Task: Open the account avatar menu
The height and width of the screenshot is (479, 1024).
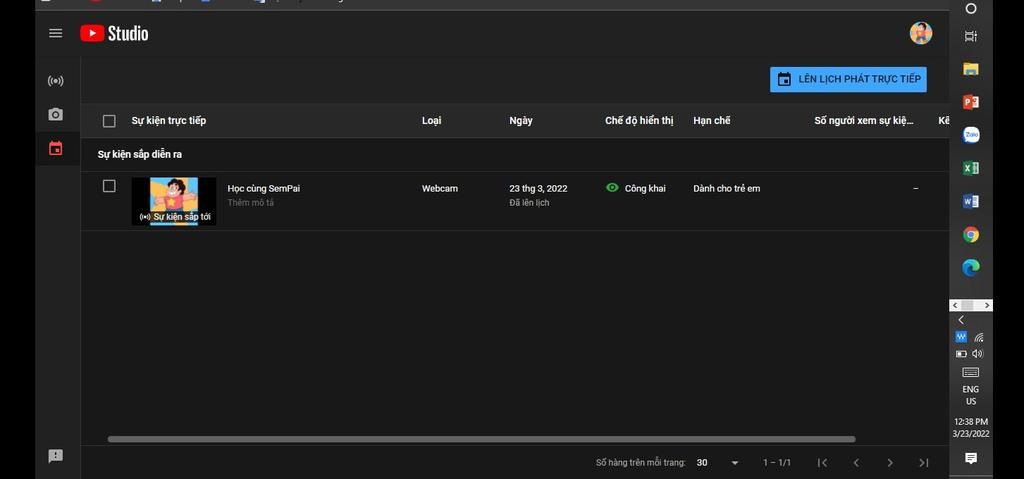Action: 921,33
